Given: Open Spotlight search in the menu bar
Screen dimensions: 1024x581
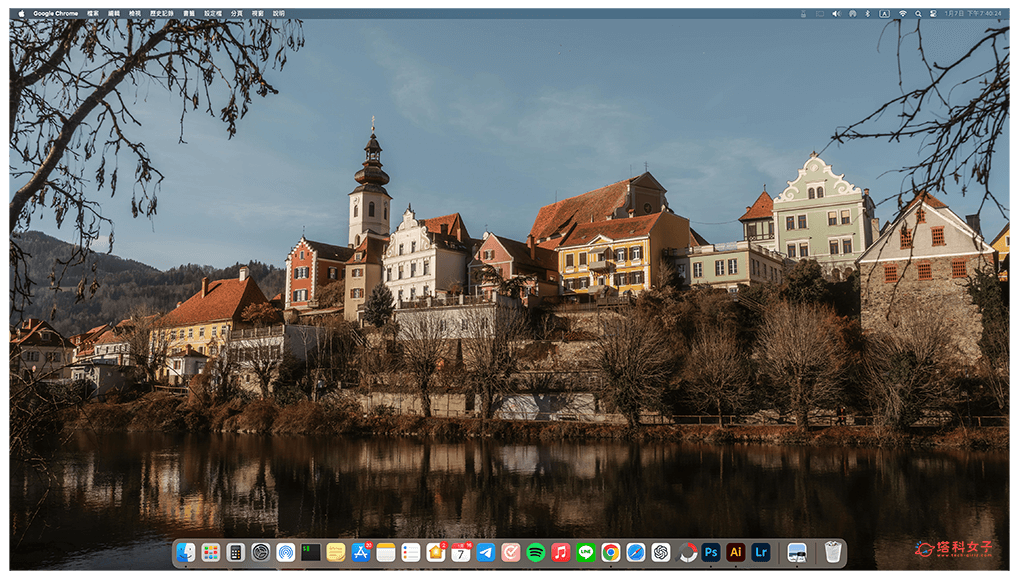Looking at the screenshot, I should click(918, 14).
